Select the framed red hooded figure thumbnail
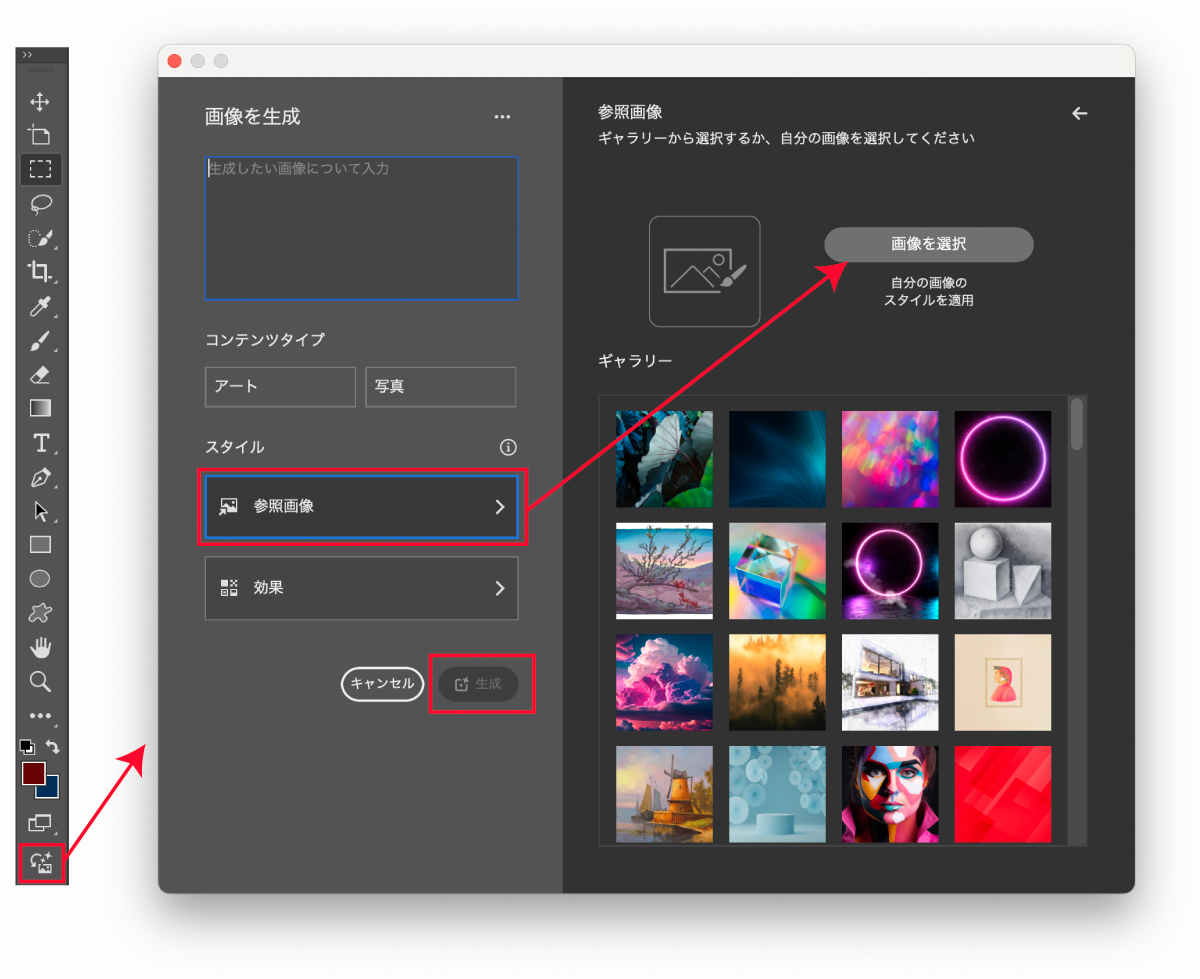This screenshot has height=979, width=1200. [1003, 683]
